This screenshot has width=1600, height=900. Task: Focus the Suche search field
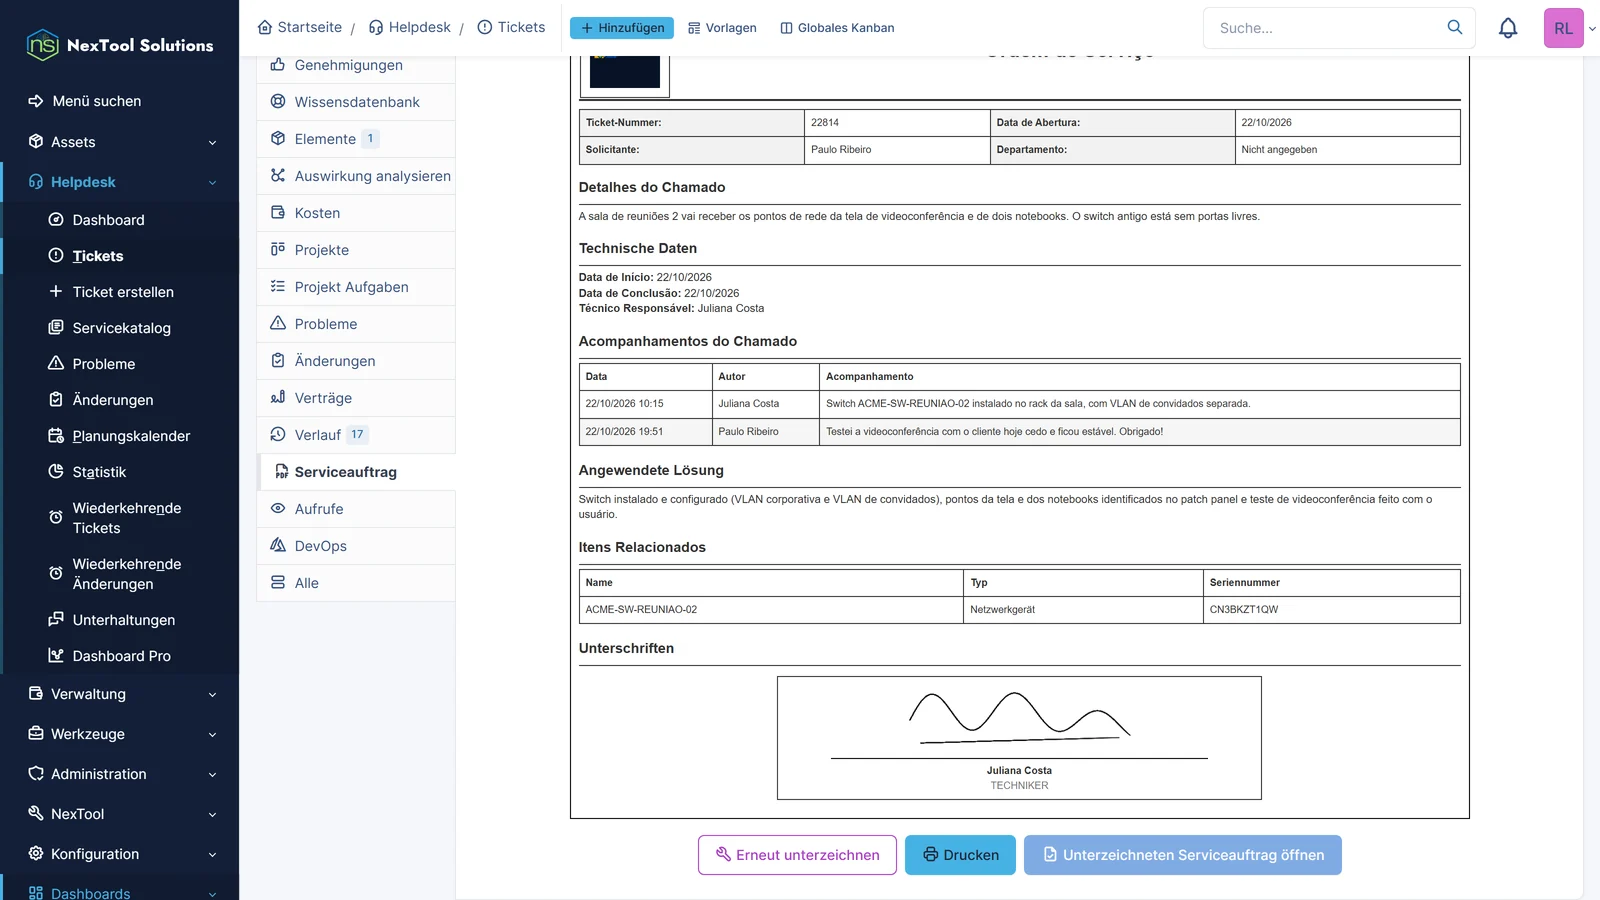[x=1326, y=28]
